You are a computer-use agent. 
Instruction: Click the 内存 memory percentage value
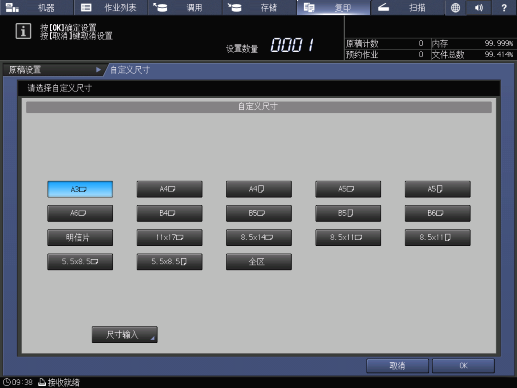coord(499,43)
